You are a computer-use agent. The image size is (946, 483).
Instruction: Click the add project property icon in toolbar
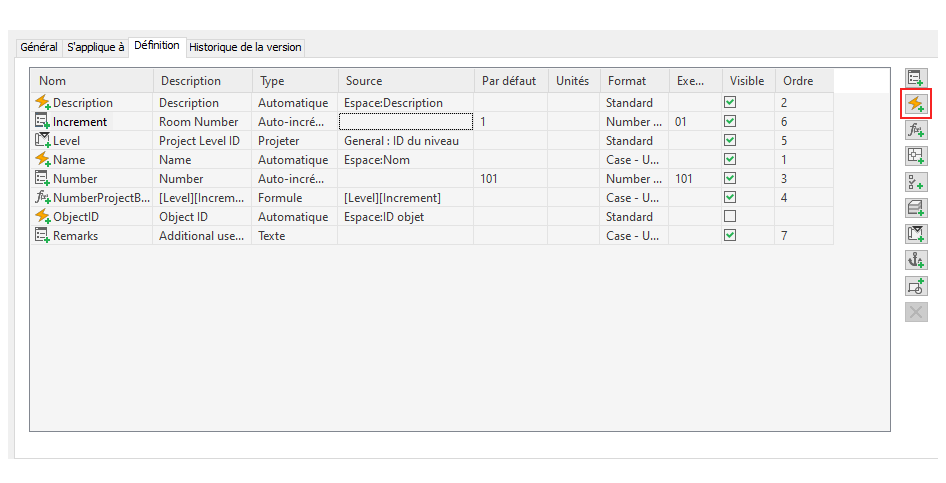pyautogui.click(x=916, y=234)
